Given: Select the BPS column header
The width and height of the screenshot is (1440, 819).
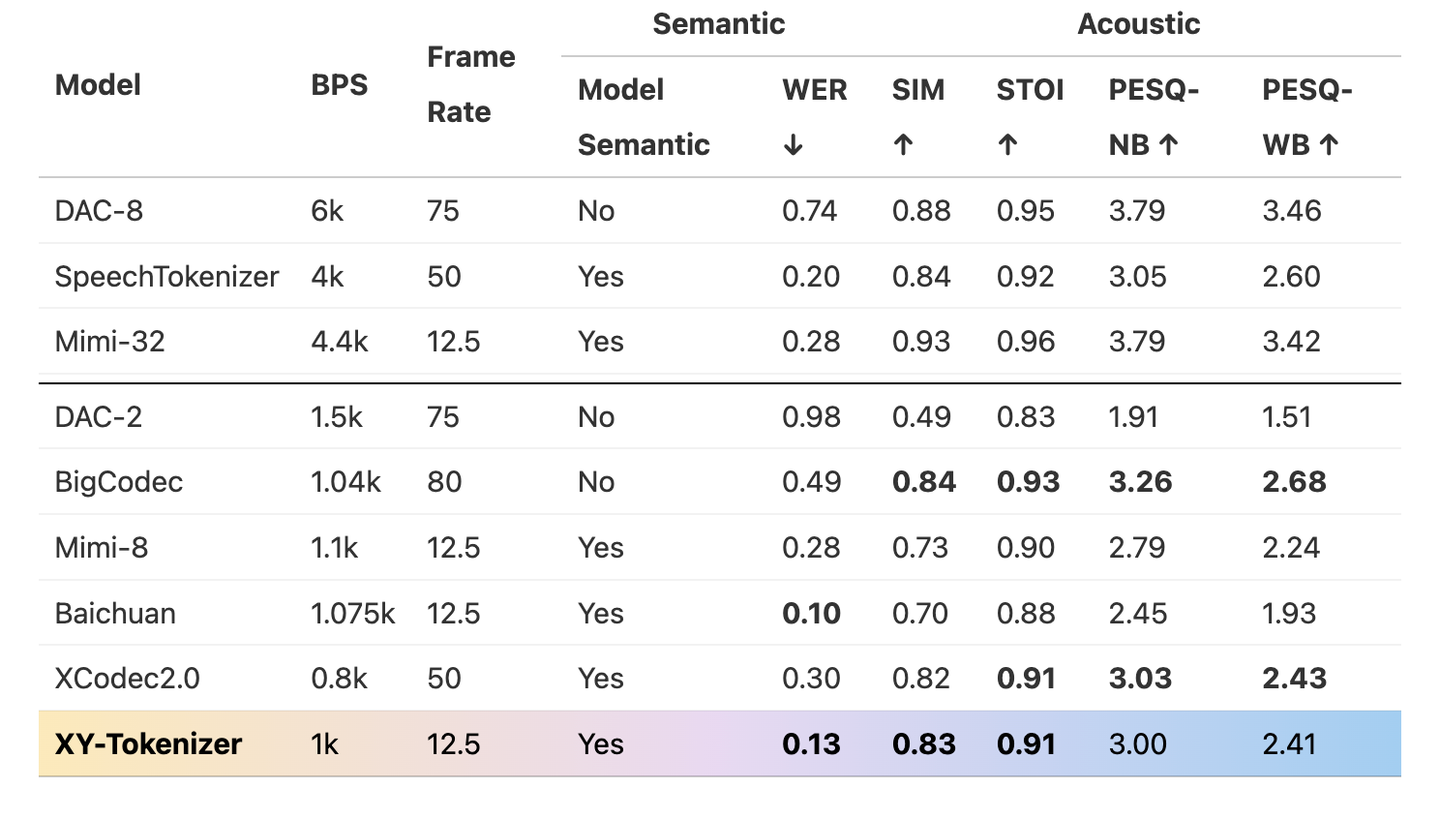Looking at the screenshot, I should coord(340,85).
